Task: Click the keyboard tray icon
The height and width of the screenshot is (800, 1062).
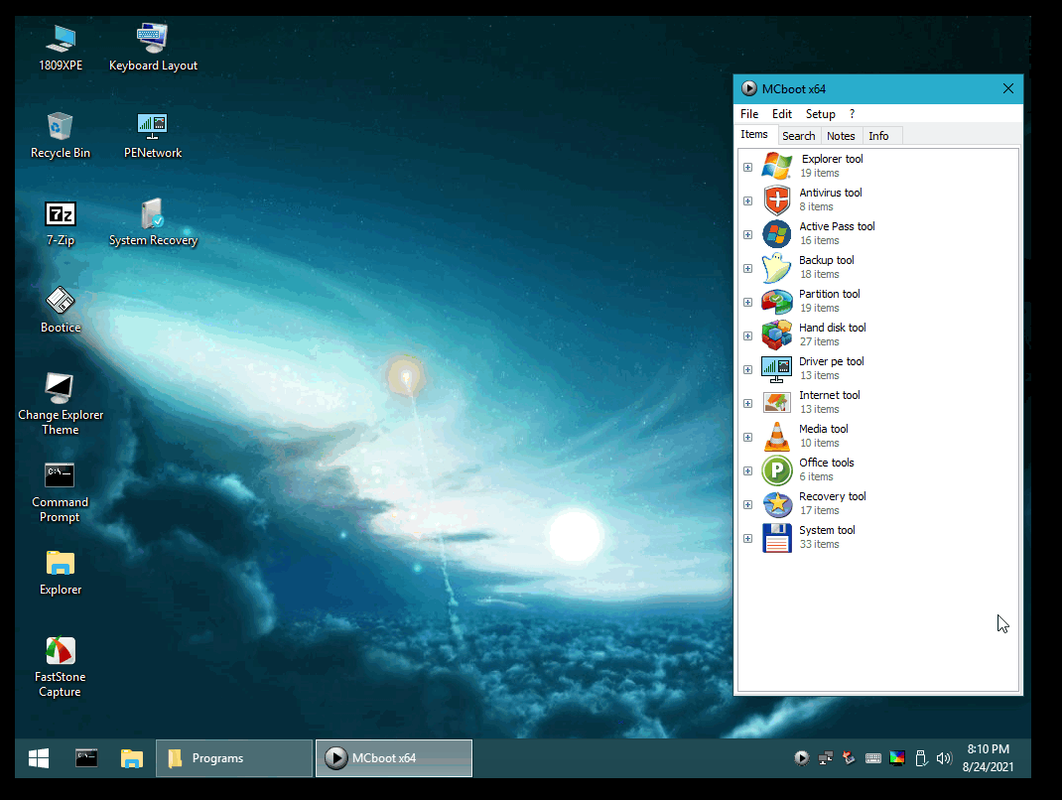Action: [x=873, y=758]
